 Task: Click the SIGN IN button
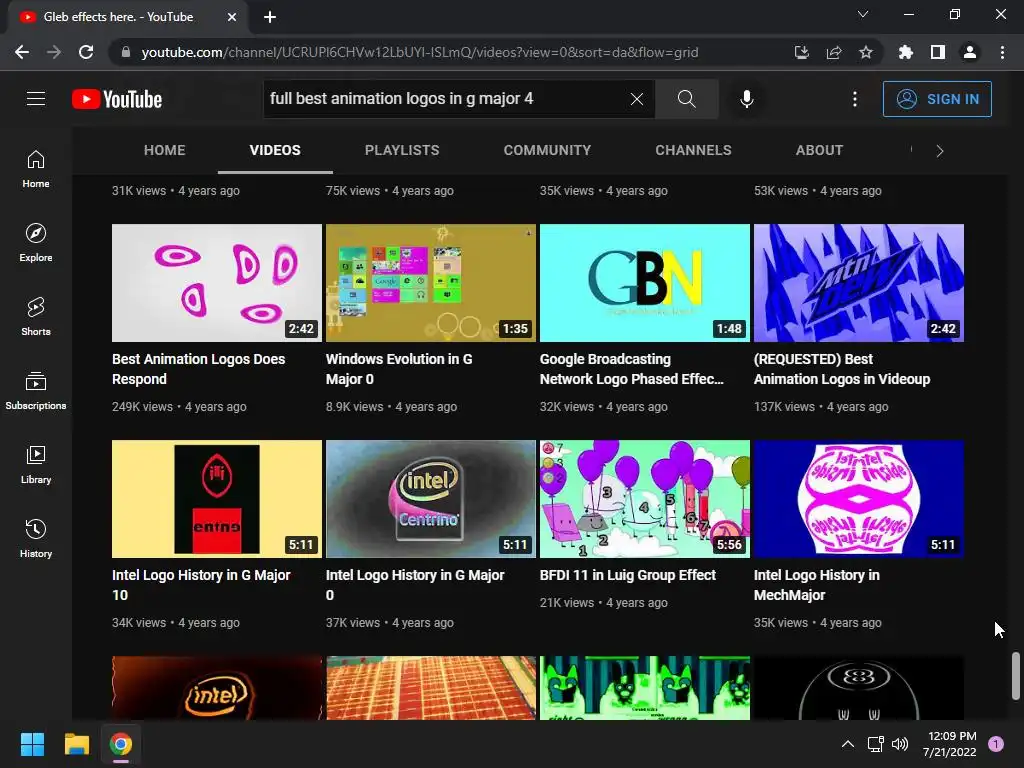click(937, 99)
